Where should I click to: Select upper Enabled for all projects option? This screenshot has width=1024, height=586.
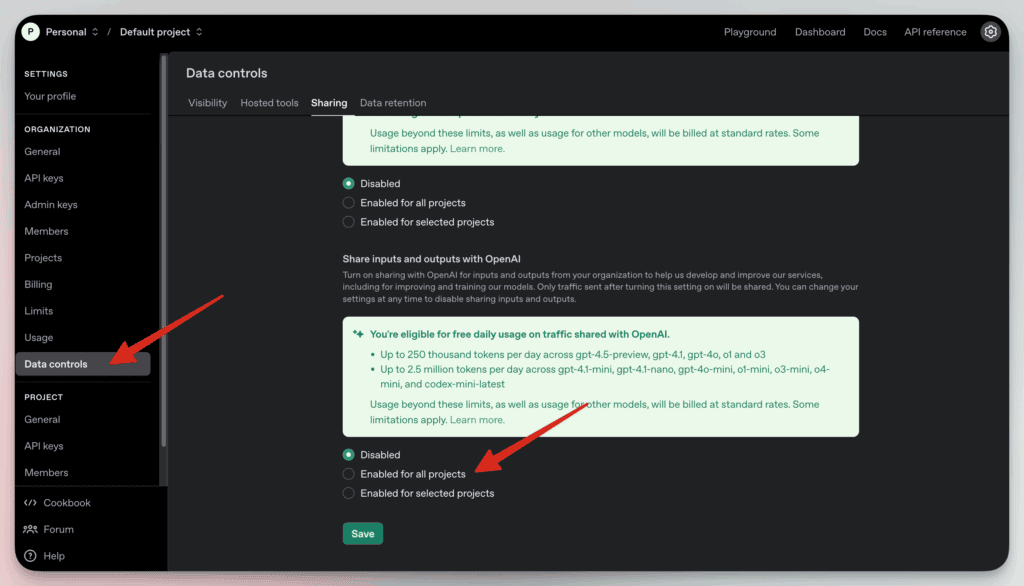349,203
